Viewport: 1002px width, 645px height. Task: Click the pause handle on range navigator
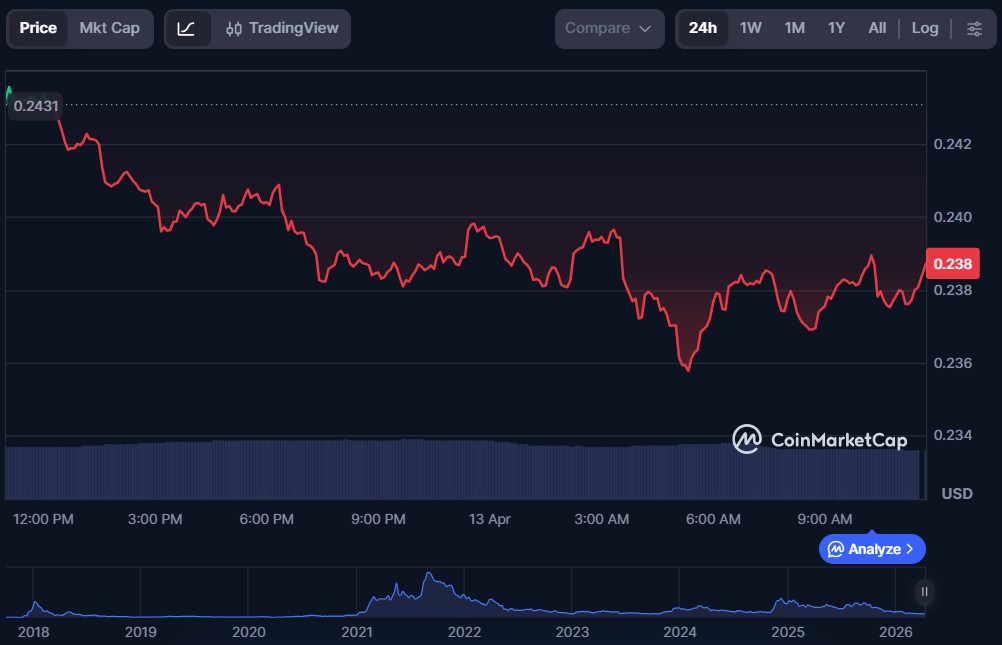point(924,592)
